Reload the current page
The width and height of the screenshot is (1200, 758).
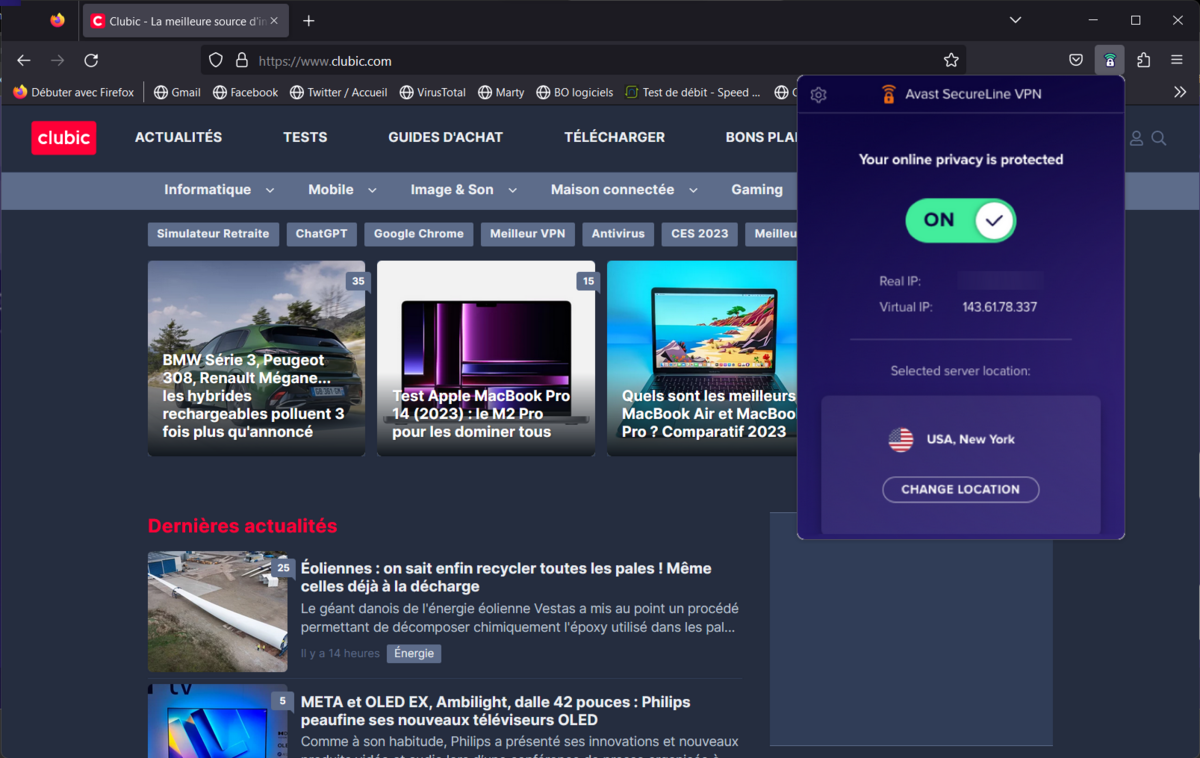click(91, 60)
